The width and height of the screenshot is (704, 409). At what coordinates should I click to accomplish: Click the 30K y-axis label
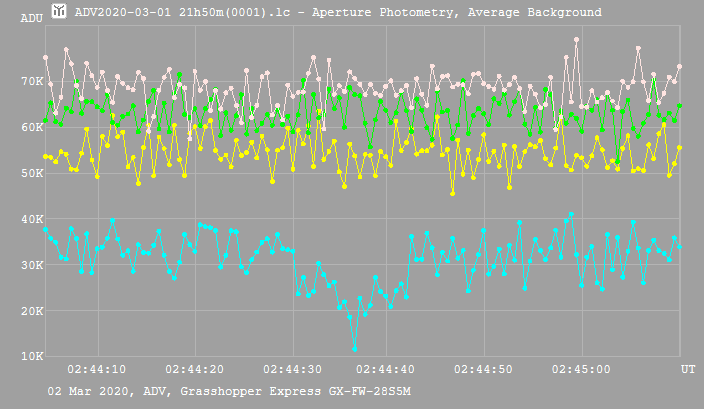[x=30, y=265]
